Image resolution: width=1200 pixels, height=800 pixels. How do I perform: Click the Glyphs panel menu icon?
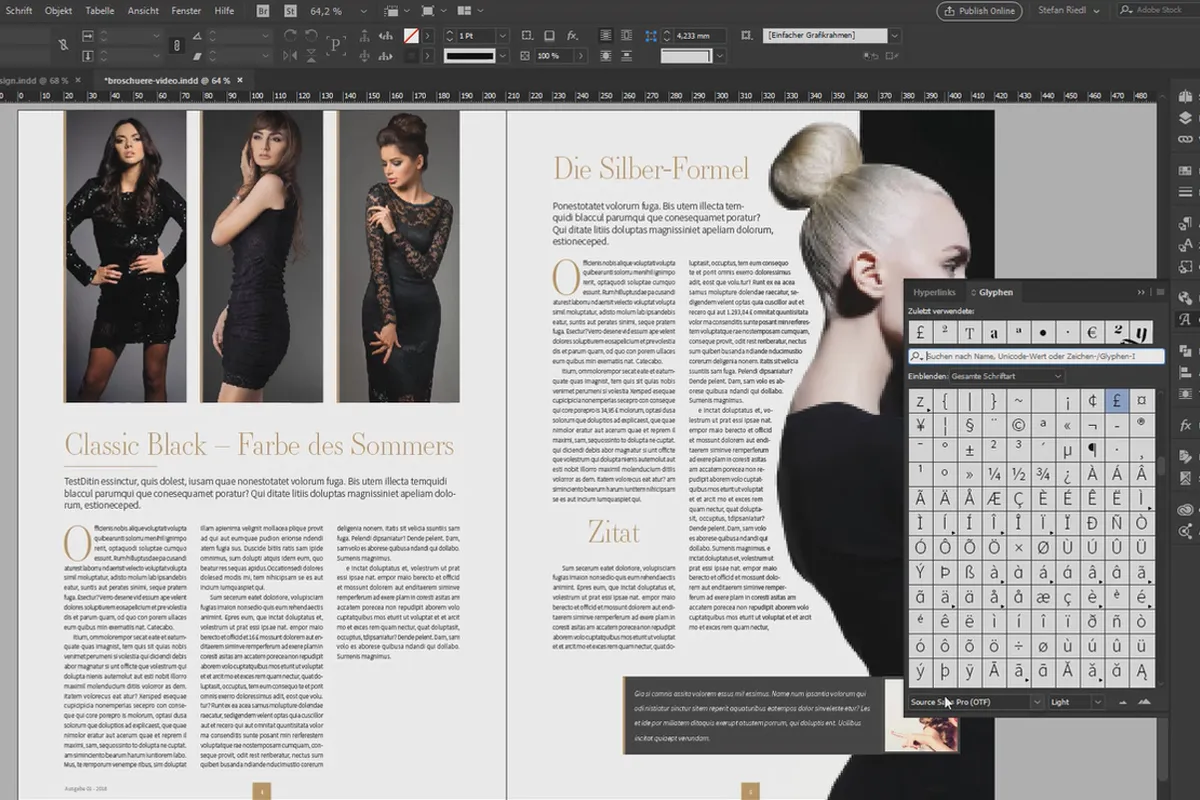tap(1160, 292)
